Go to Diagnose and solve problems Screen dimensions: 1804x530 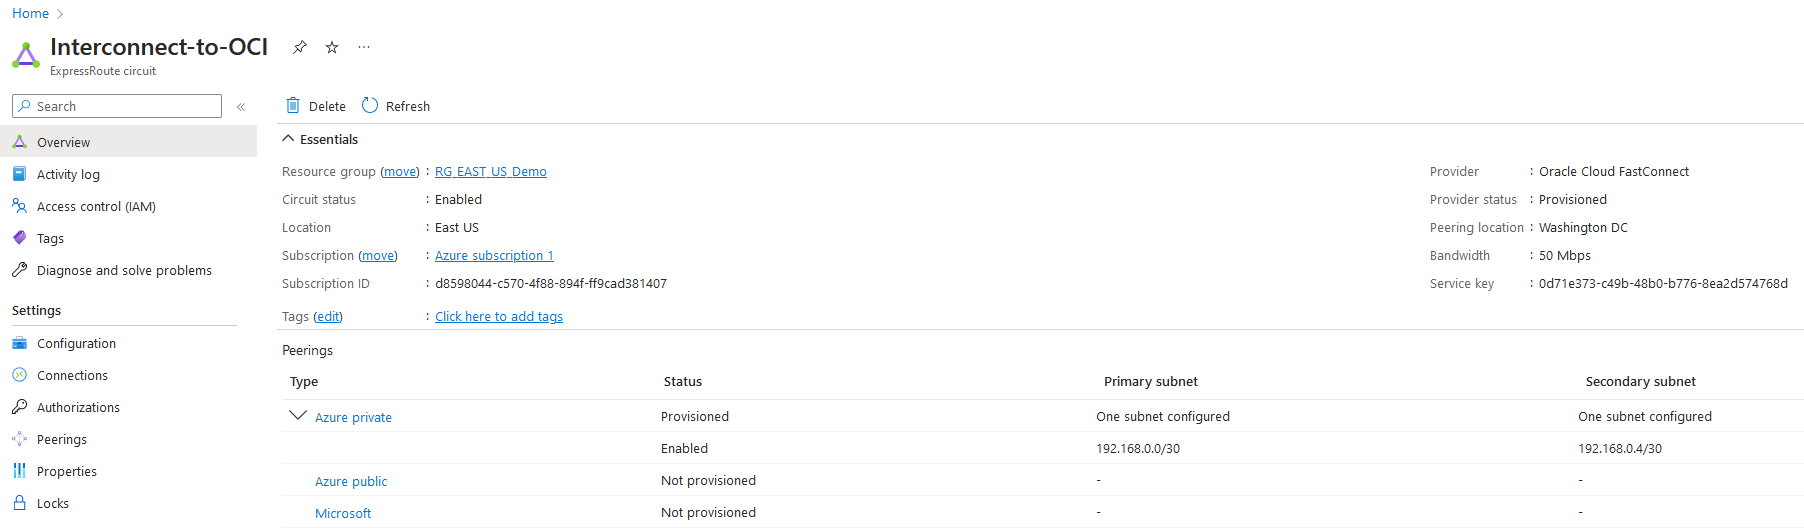[x=124, y=270]
